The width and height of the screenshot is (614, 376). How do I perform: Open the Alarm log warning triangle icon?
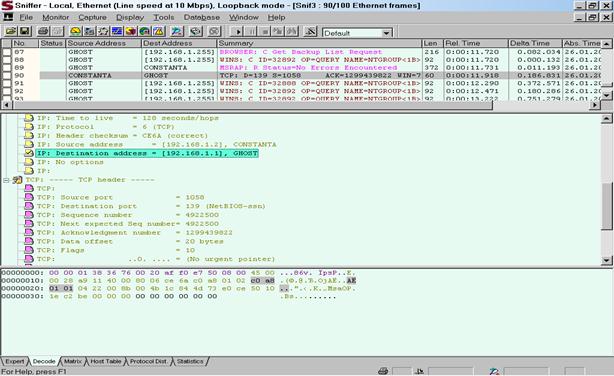click(x=159, y=31)
